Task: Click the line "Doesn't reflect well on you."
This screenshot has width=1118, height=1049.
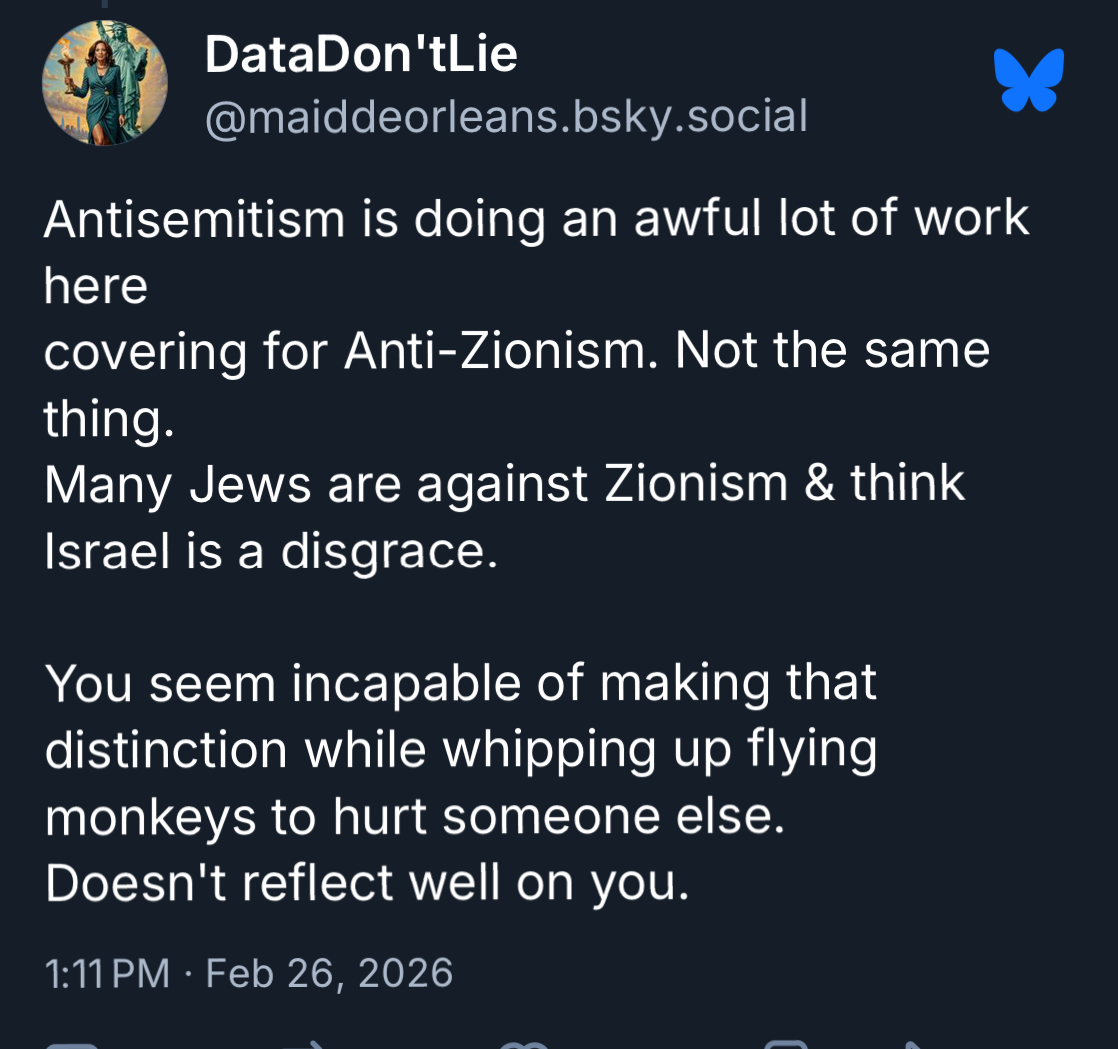Action: pos(367,882)
